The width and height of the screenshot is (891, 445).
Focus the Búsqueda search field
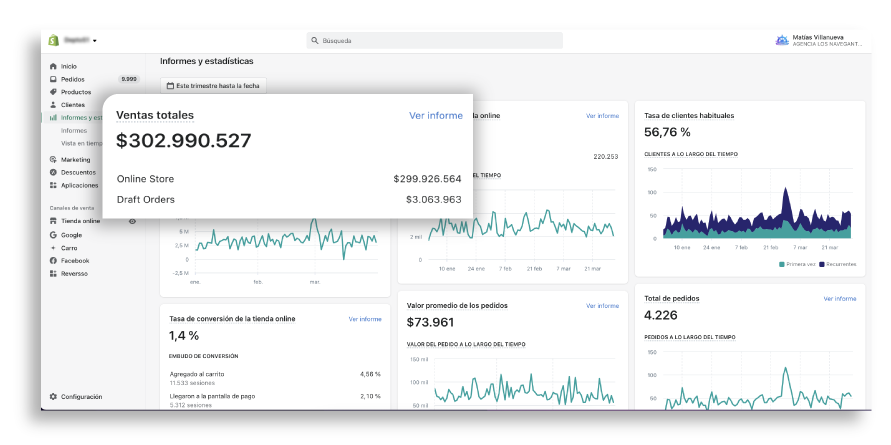435,40
